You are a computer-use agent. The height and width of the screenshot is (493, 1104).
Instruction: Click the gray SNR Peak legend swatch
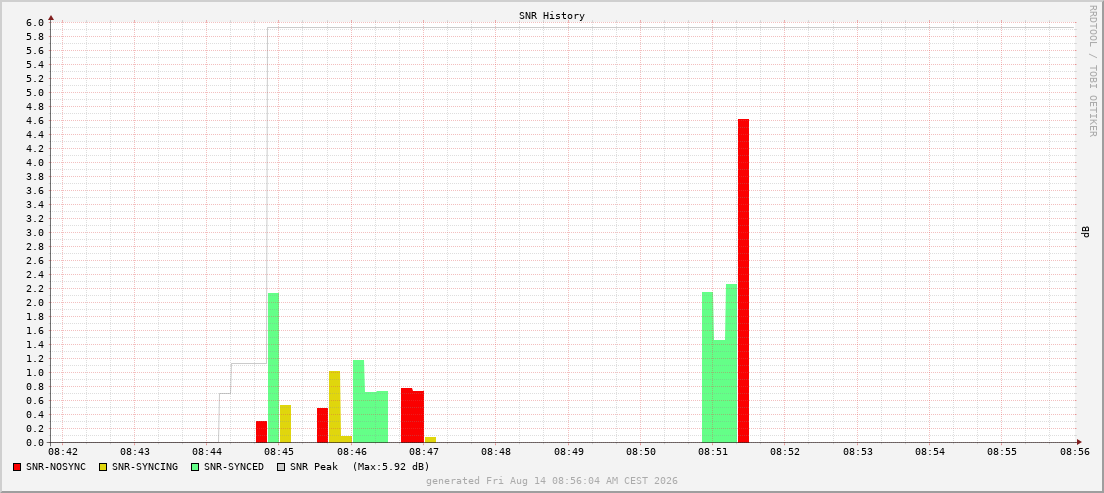pyautogui.click(x=281, y=466)
